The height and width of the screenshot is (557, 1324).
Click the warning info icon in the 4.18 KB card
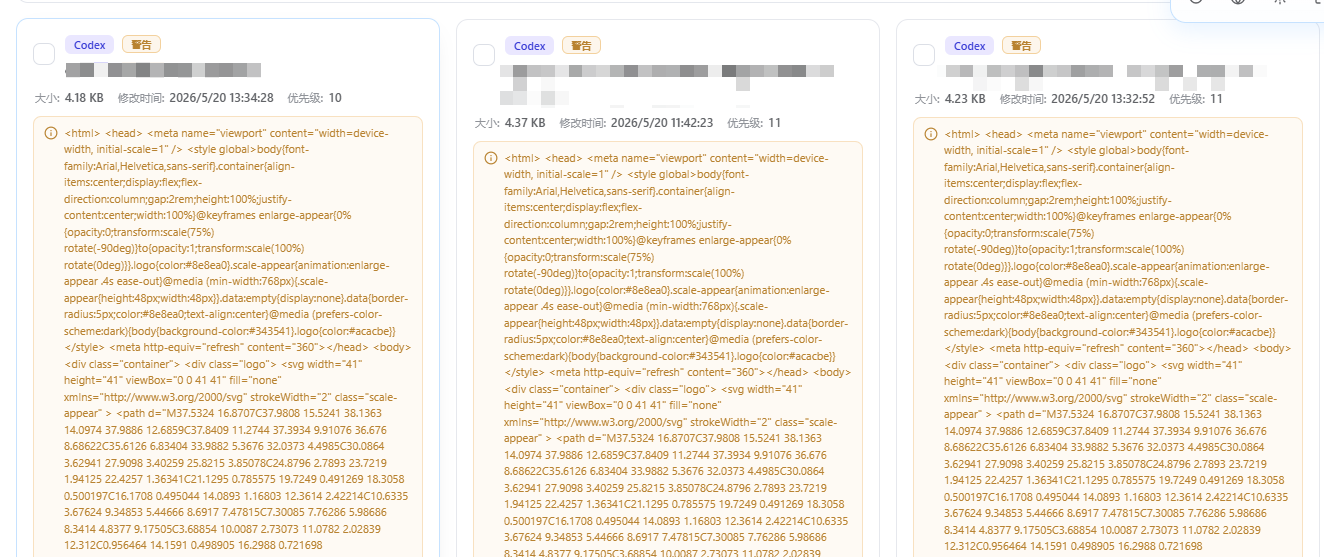(x=51, y=133)
